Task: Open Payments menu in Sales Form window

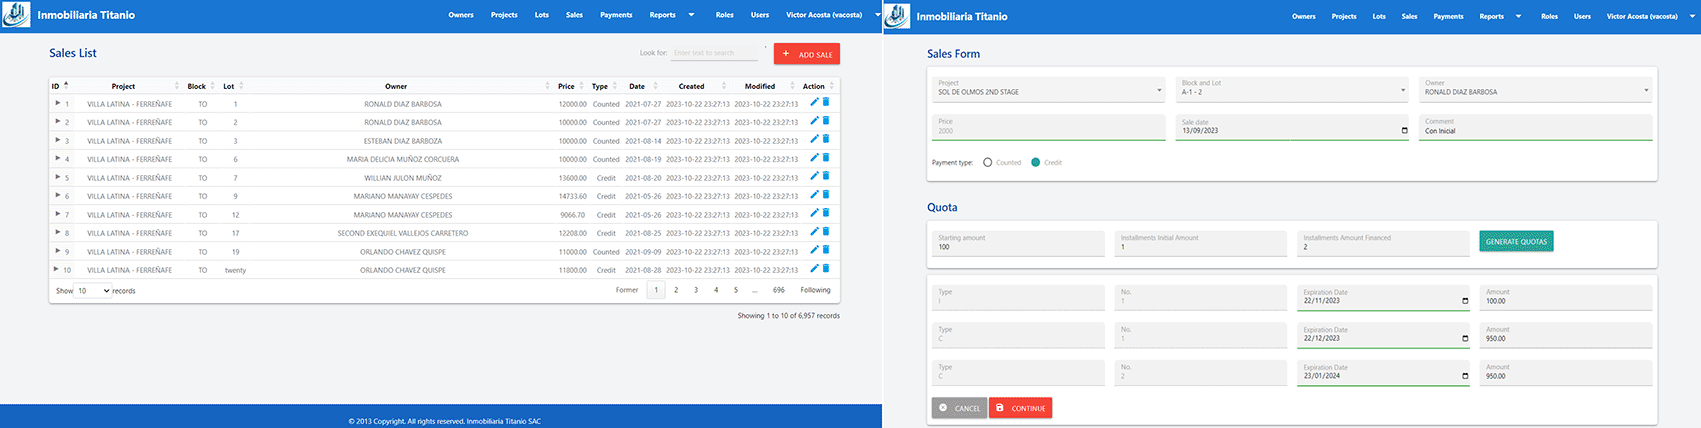Action: pyautogui.click(x=1448, y=16)
